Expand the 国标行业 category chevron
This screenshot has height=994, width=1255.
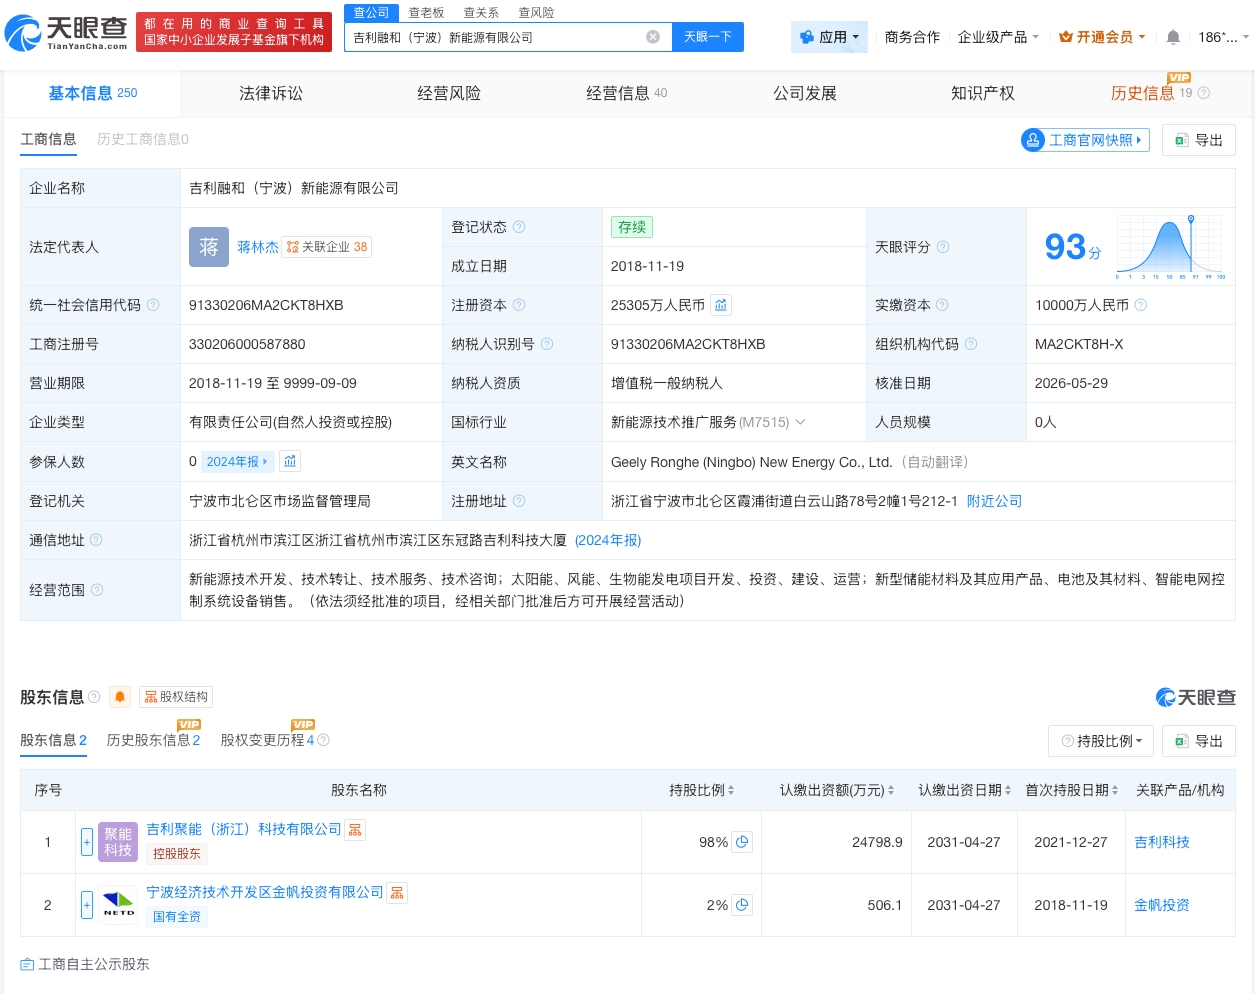[x=800, y=422]
